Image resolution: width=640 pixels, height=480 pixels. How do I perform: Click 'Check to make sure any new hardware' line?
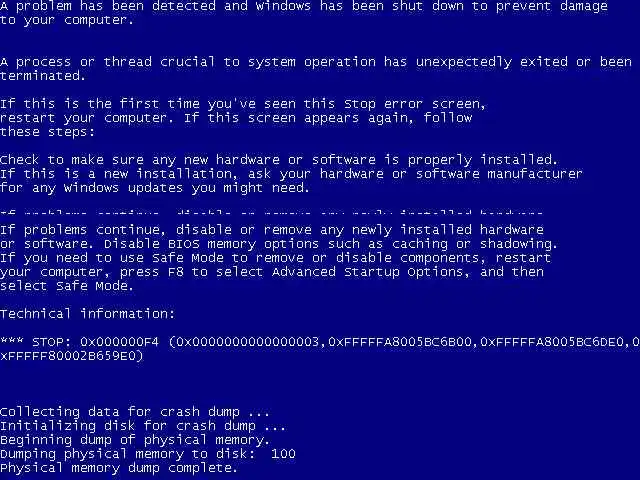click(x=279, y=160)
